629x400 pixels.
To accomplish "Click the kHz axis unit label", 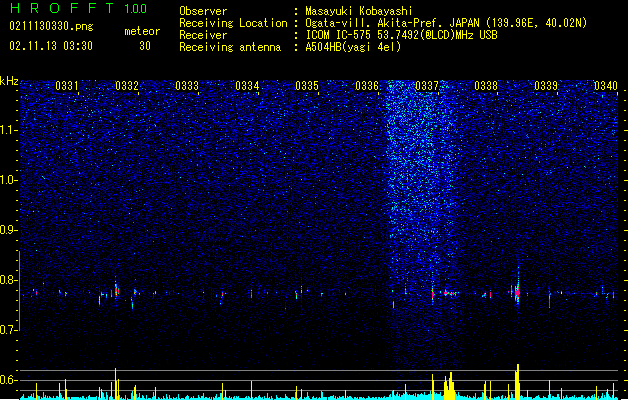I will click(x=9, y=81).
